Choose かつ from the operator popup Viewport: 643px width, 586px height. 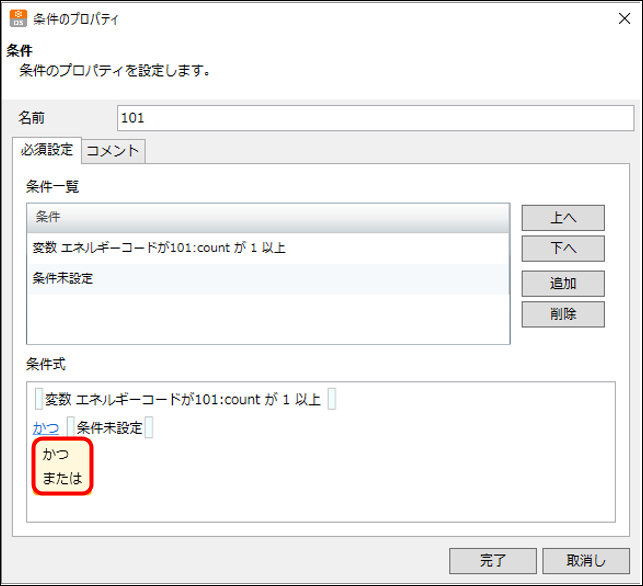56,455
